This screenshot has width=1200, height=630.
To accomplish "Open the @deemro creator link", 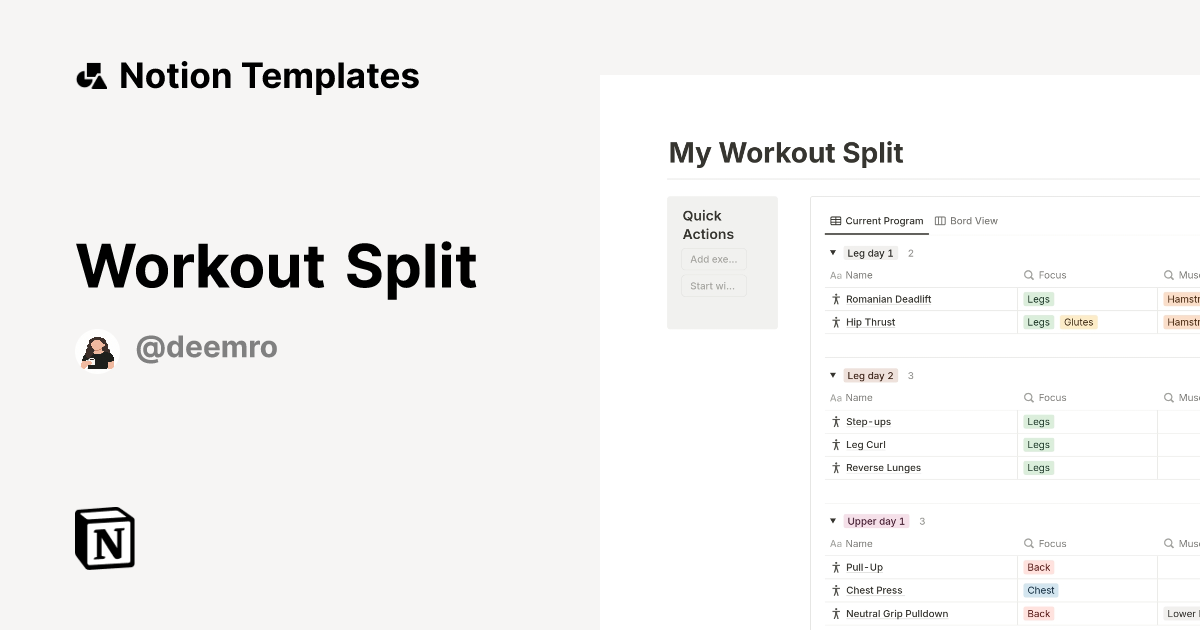I will (206, 346).
